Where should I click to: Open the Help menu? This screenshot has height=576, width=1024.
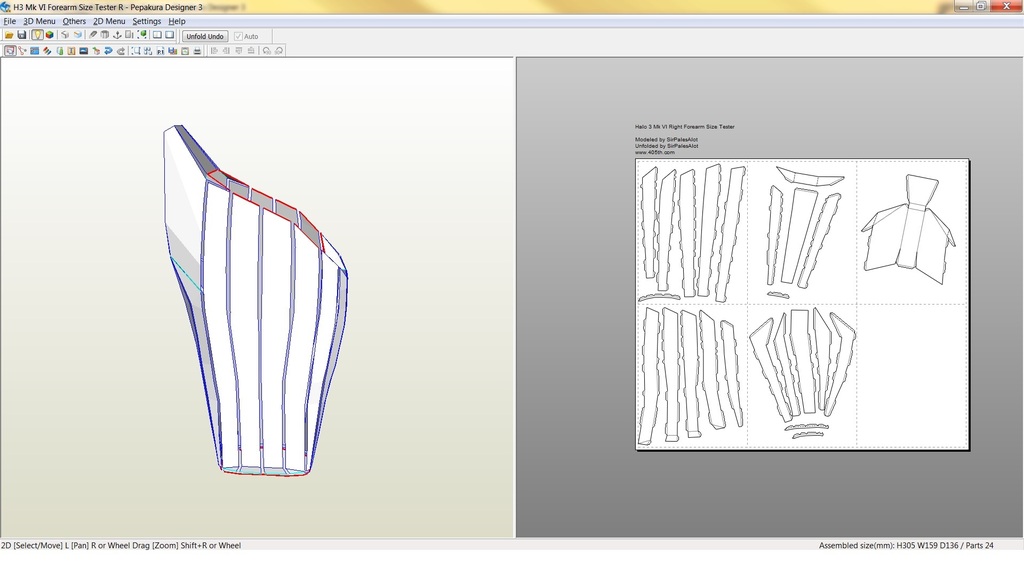177,21
